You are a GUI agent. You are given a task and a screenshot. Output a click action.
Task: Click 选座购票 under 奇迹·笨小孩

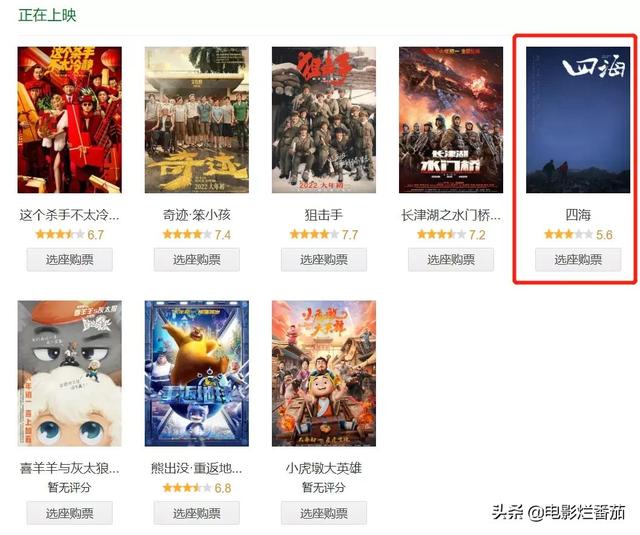[197, 260]
